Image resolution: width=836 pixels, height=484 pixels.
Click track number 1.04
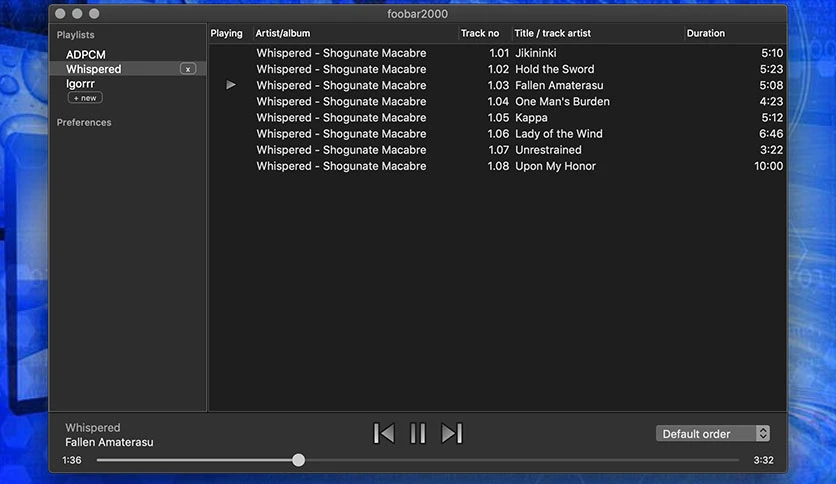[x=498, y=101]
